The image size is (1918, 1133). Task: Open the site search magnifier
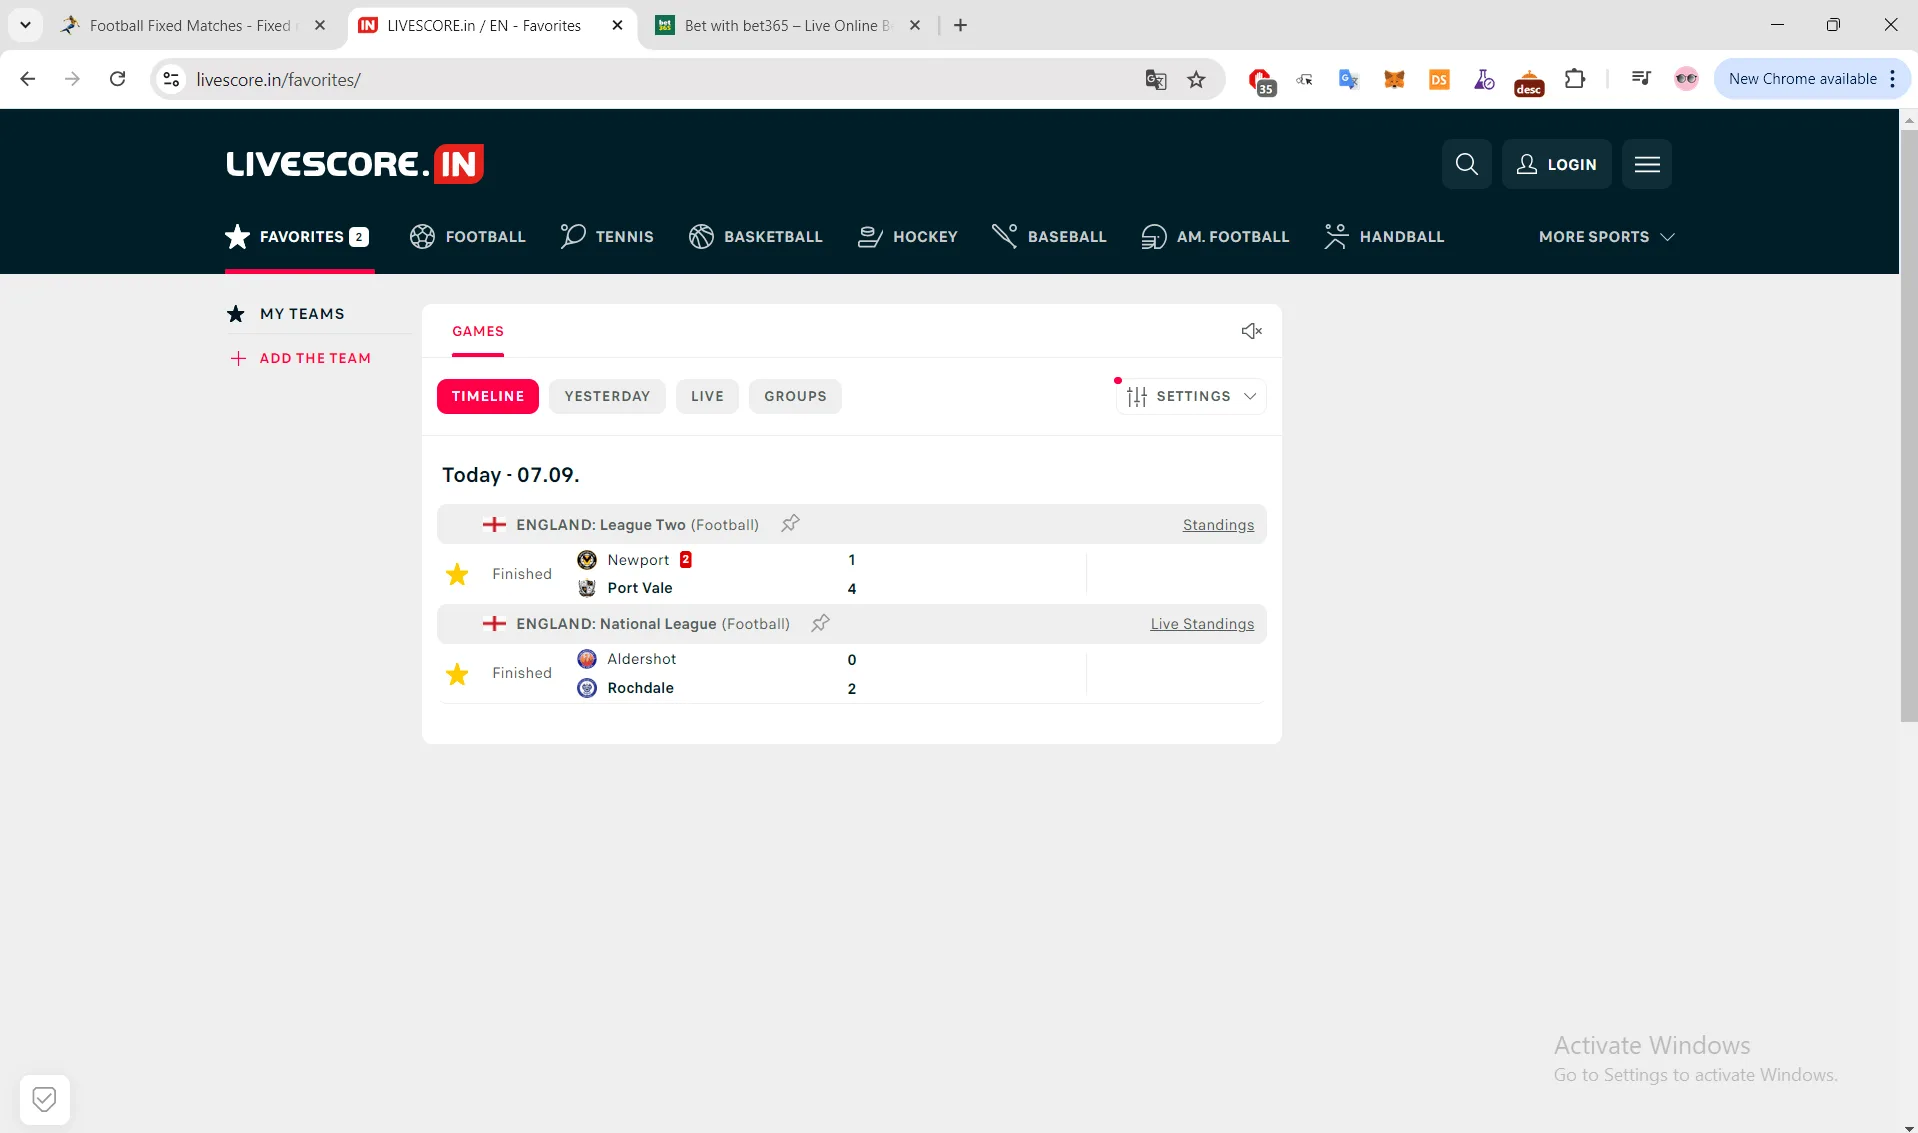pyautogui.click(x=1466, y=164)
